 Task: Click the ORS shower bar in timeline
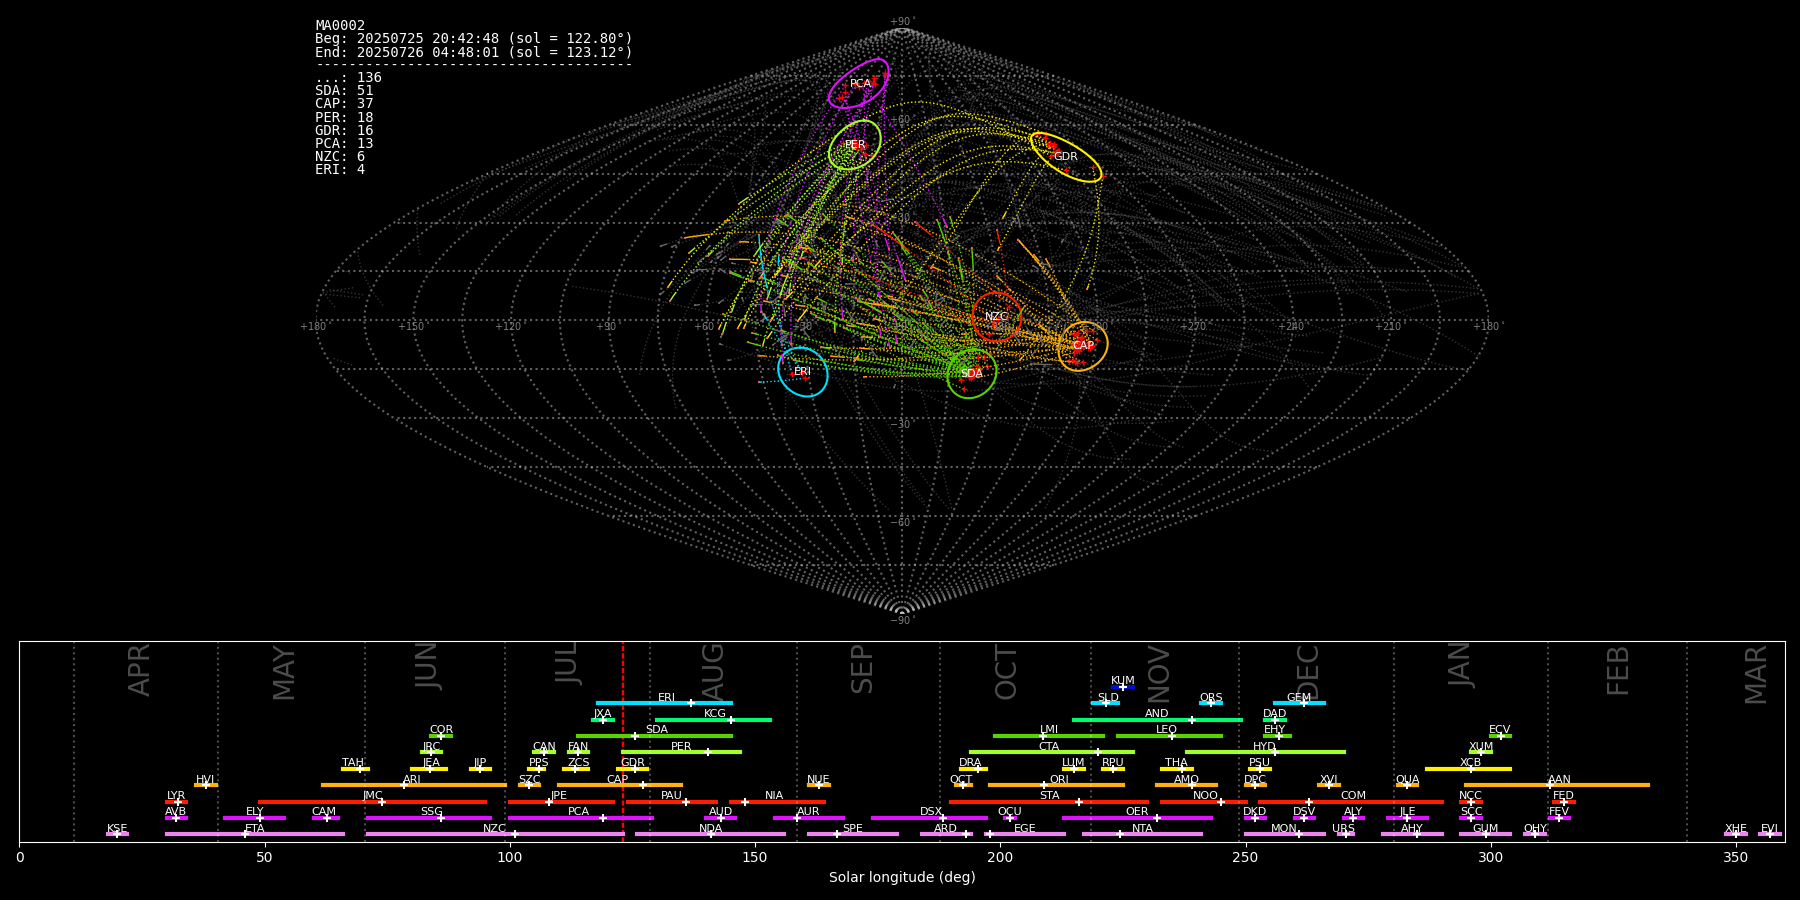click(1211, 703)
